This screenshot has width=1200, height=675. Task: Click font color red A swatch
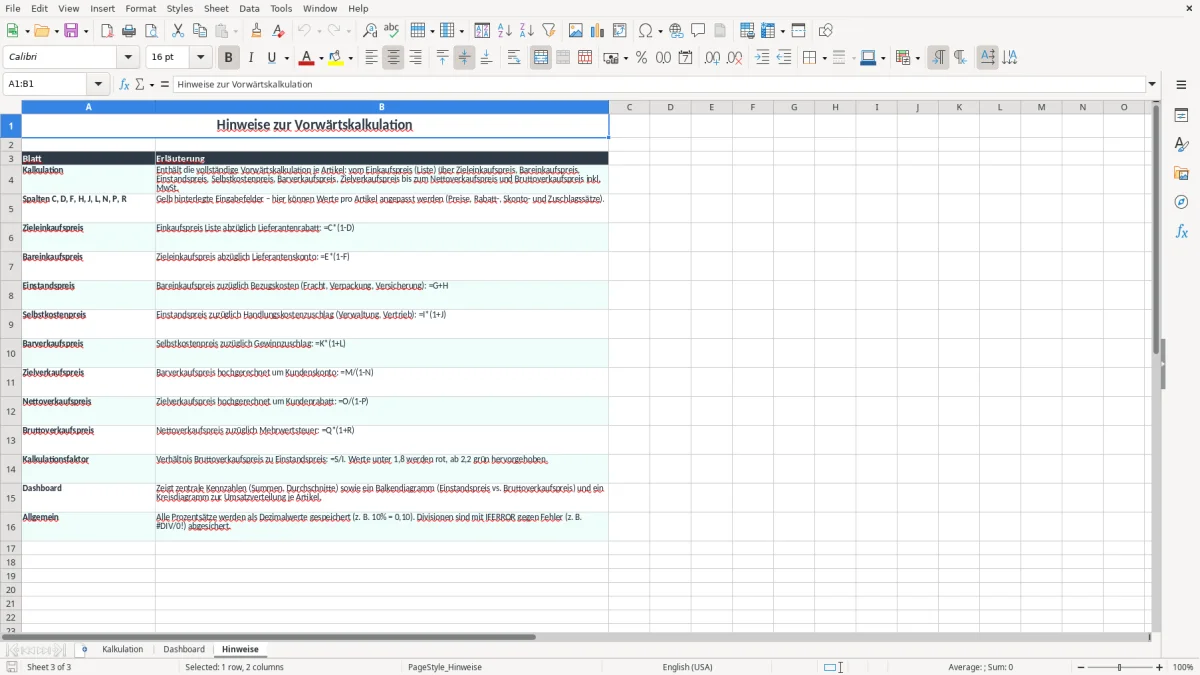point(306,58)
